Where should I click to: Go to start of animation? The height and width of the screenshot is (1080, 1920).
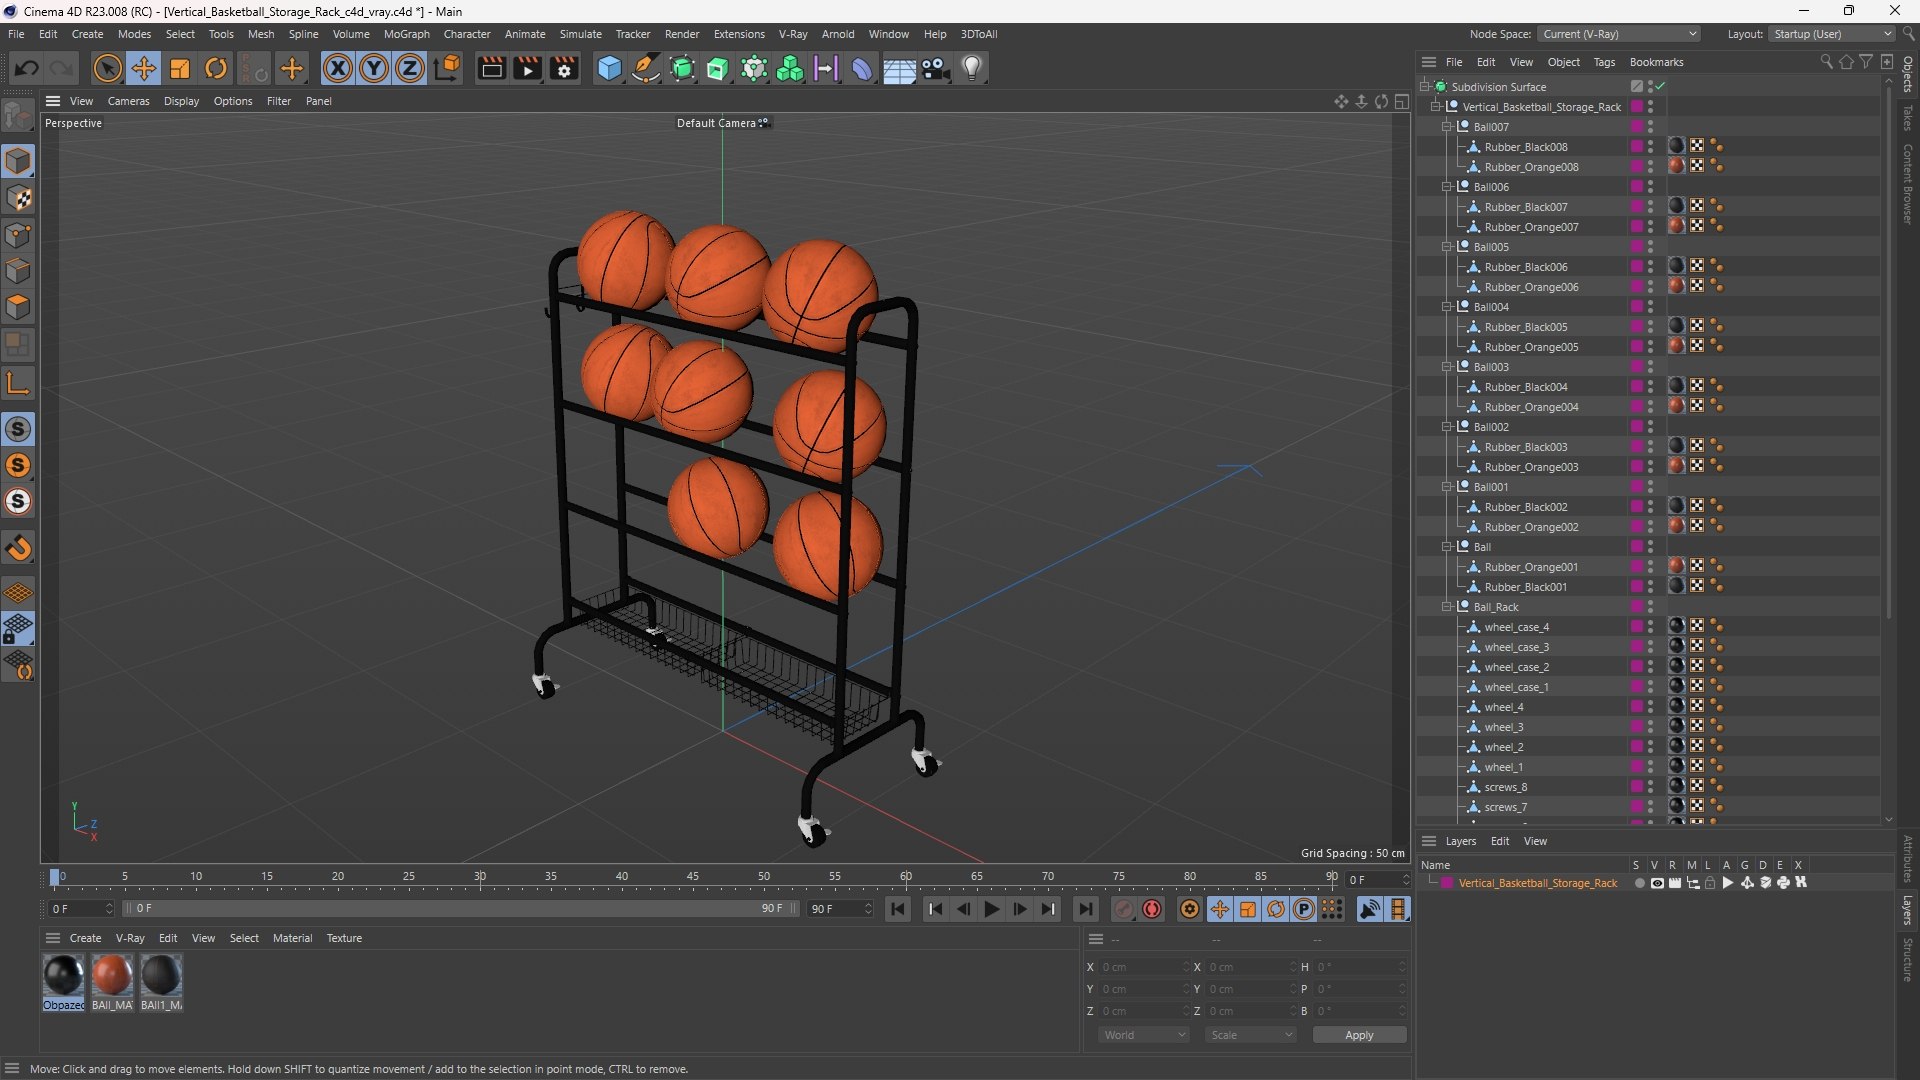pos(897,909)
